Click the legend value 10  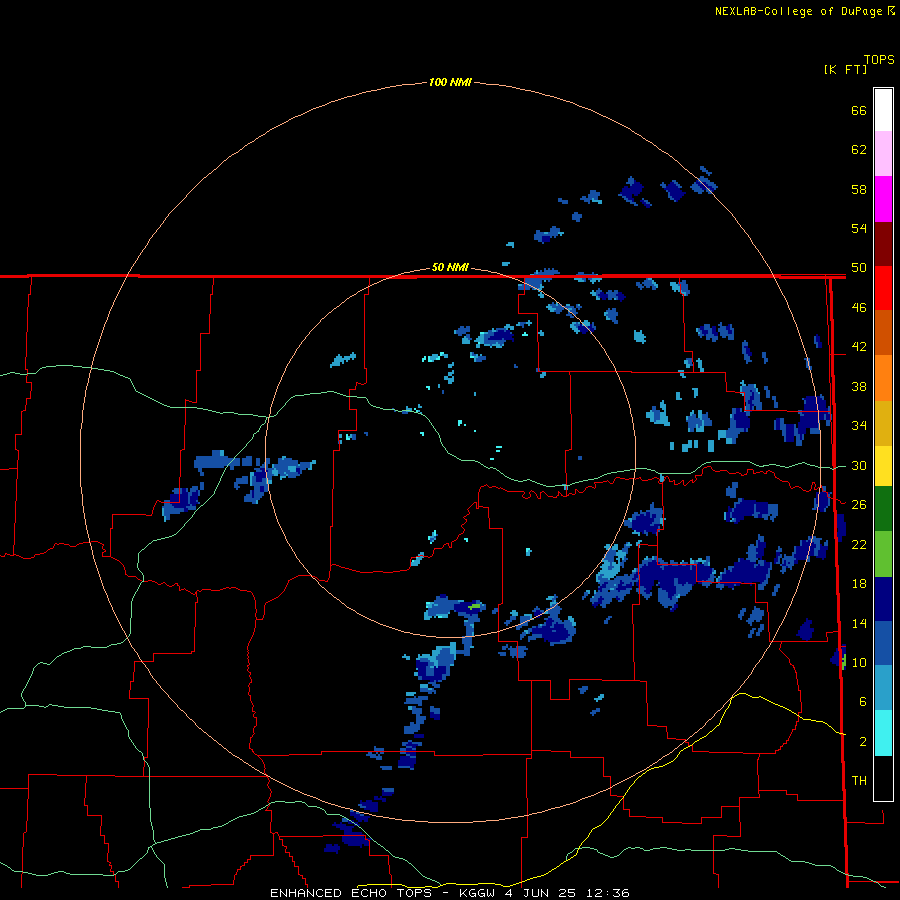point(859,662)
